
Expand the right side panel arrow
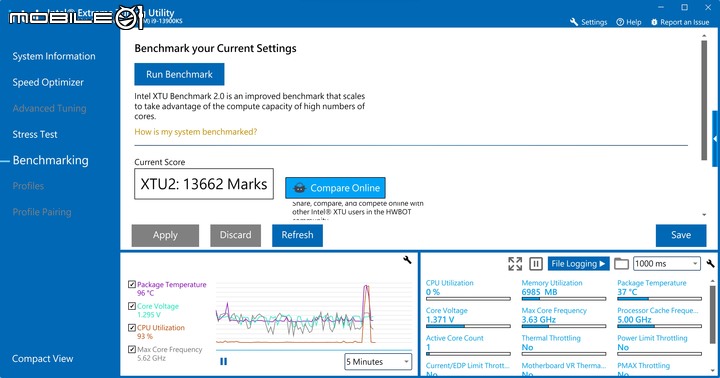(715, 138)
